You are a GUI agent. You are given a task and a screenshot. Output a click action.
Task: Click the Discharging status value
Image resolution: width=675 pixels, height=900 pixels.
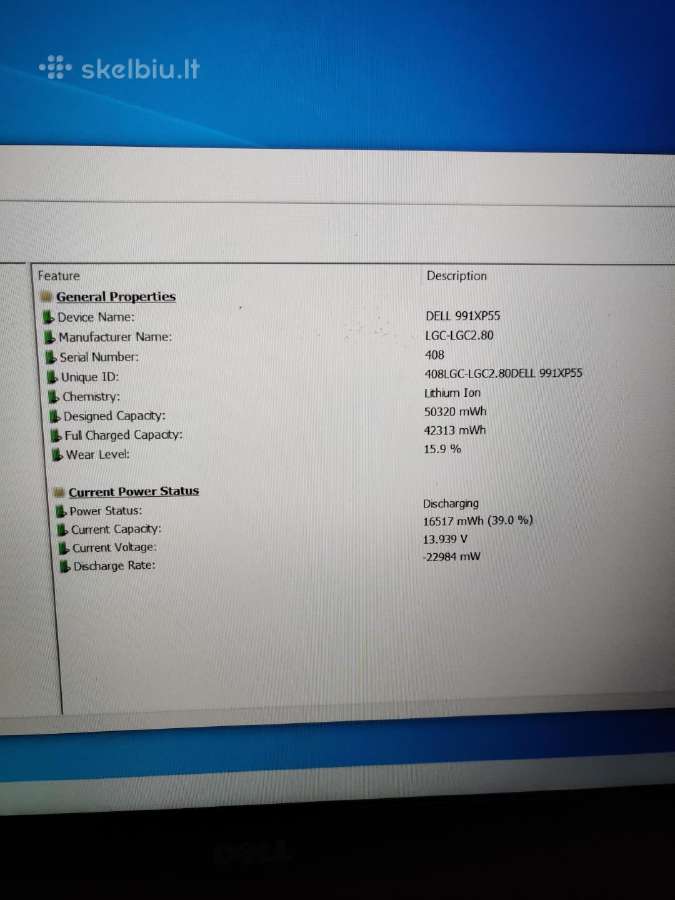pos(451,503)
